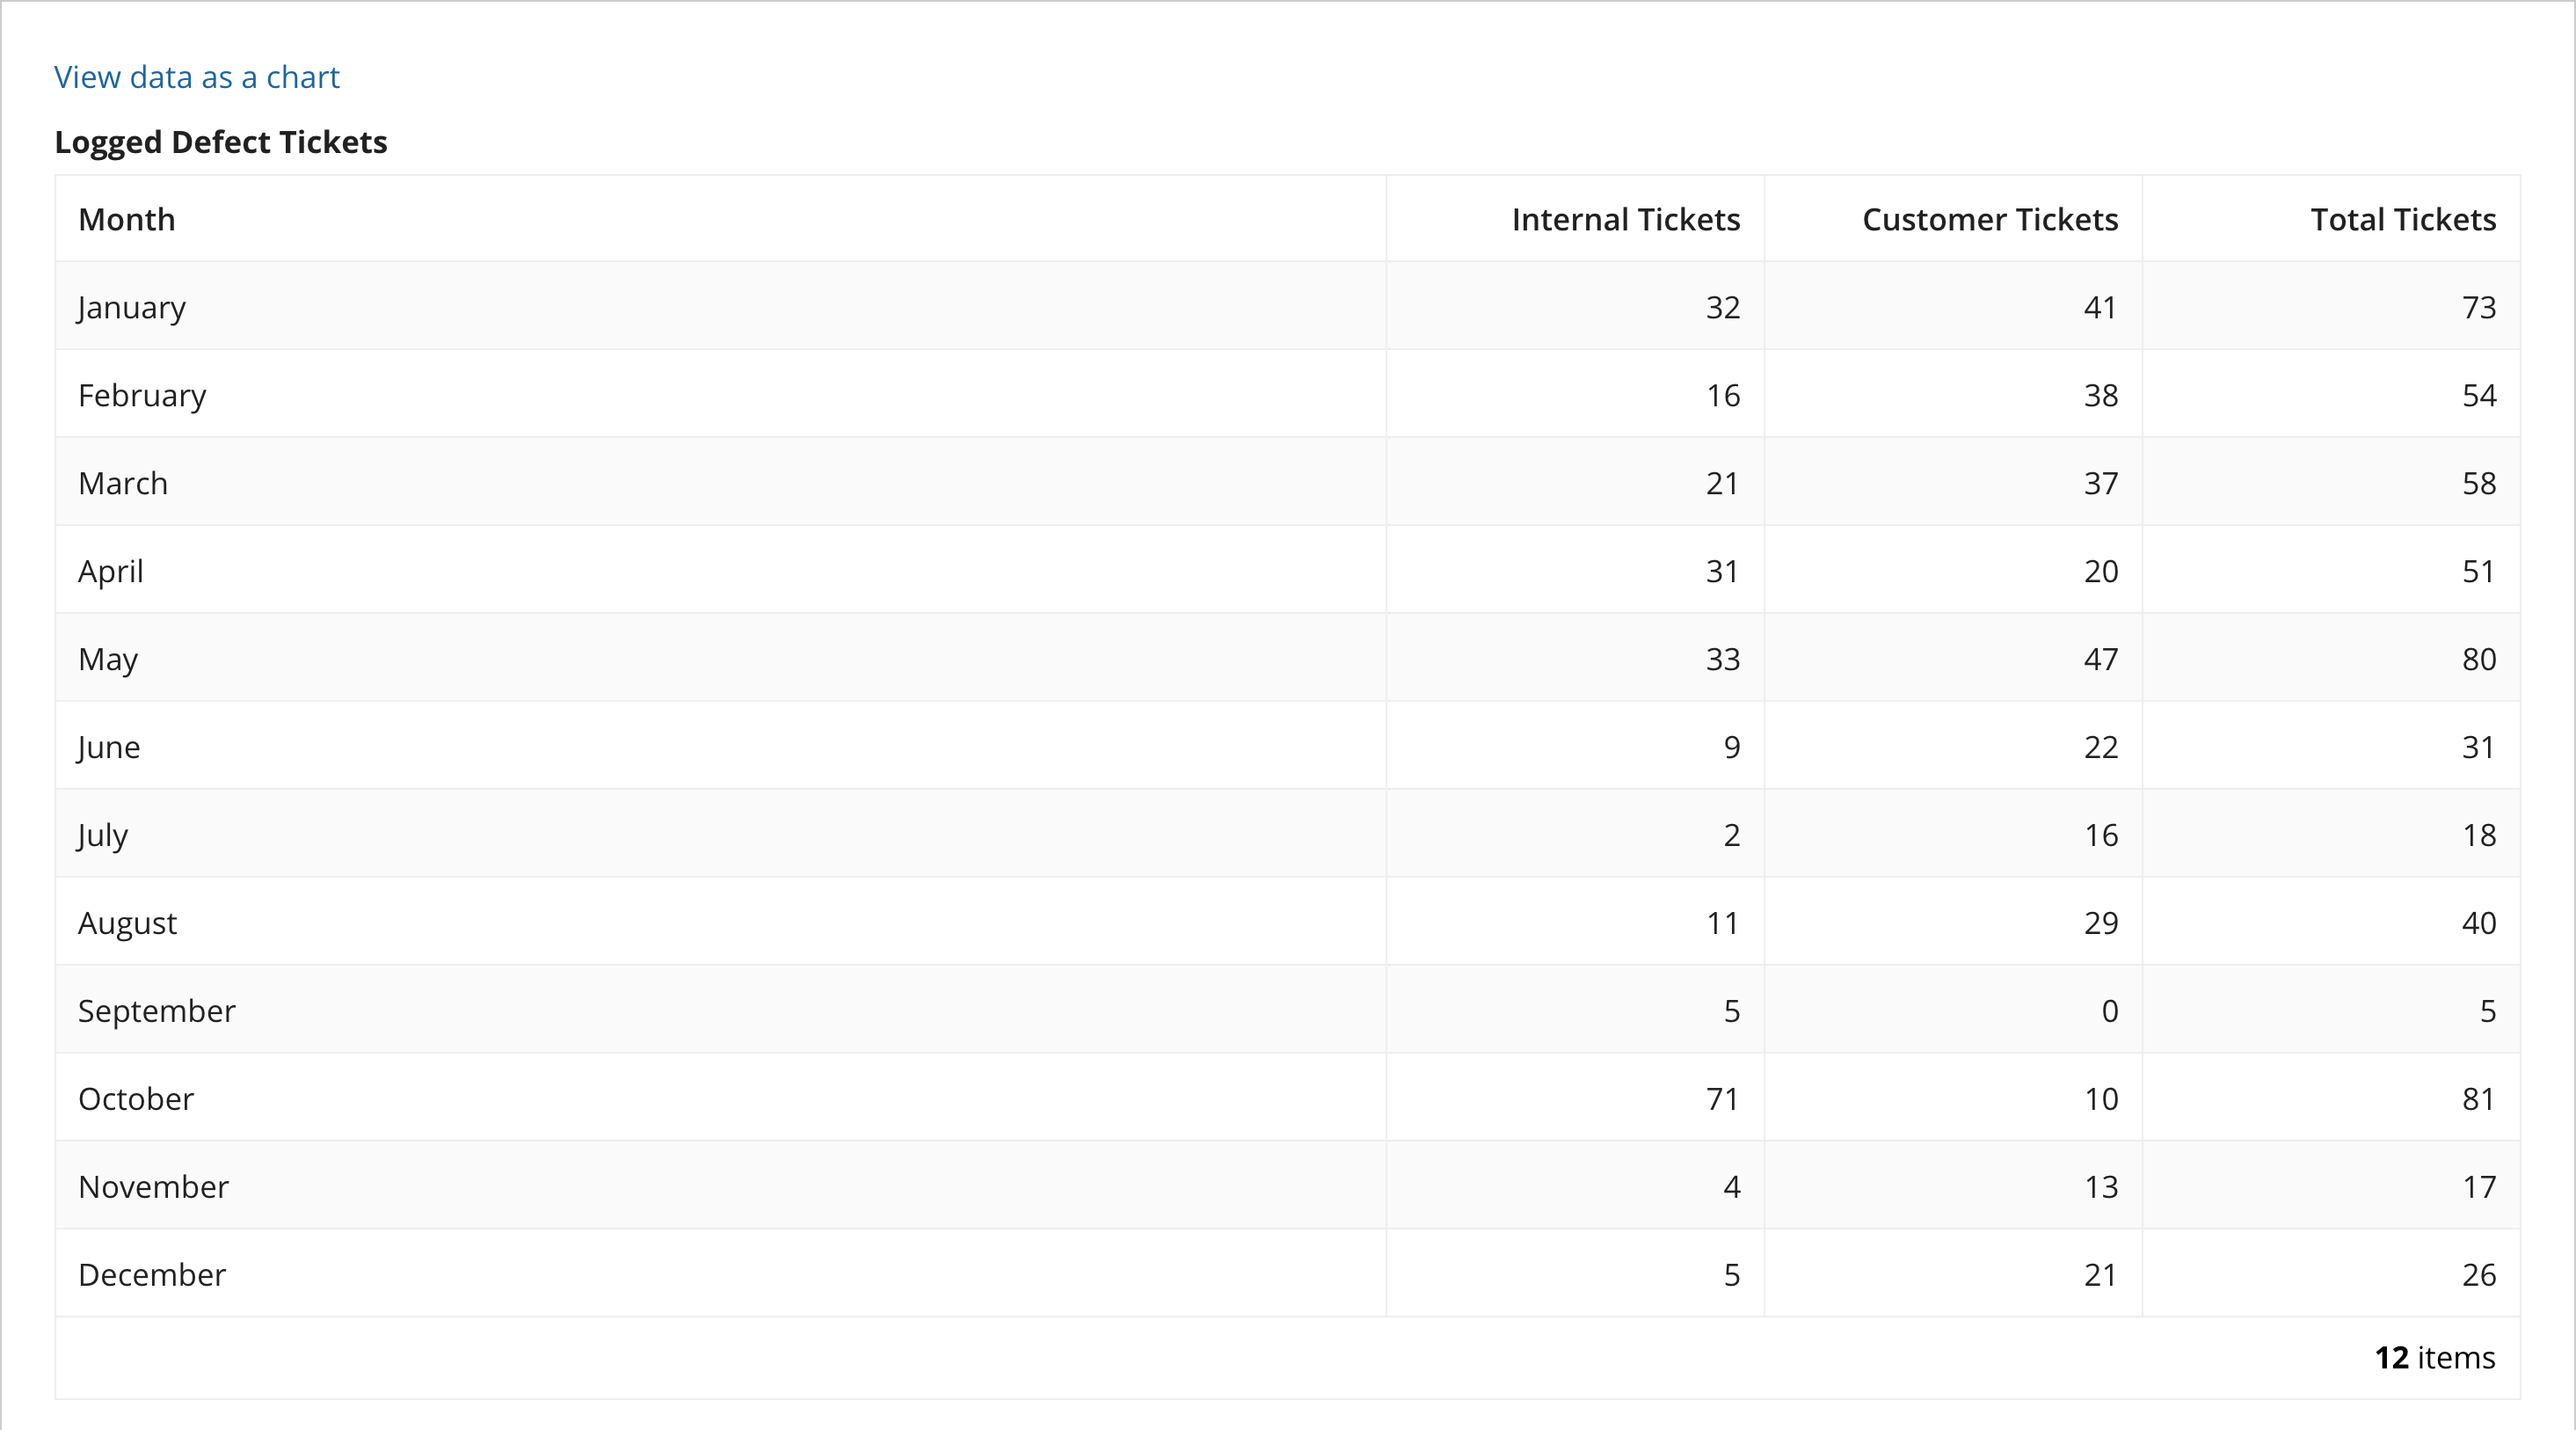Click January's total tickets value 73
The image size is (2576, 1430).
click(2478, 307)
